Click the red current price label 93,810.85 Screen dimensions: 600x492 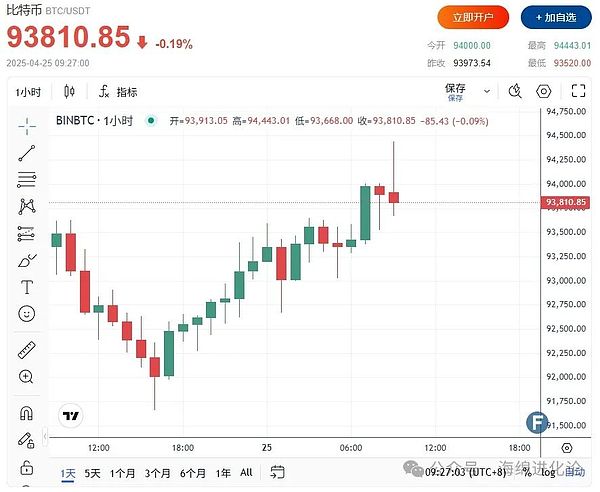(x=565, y=203)
